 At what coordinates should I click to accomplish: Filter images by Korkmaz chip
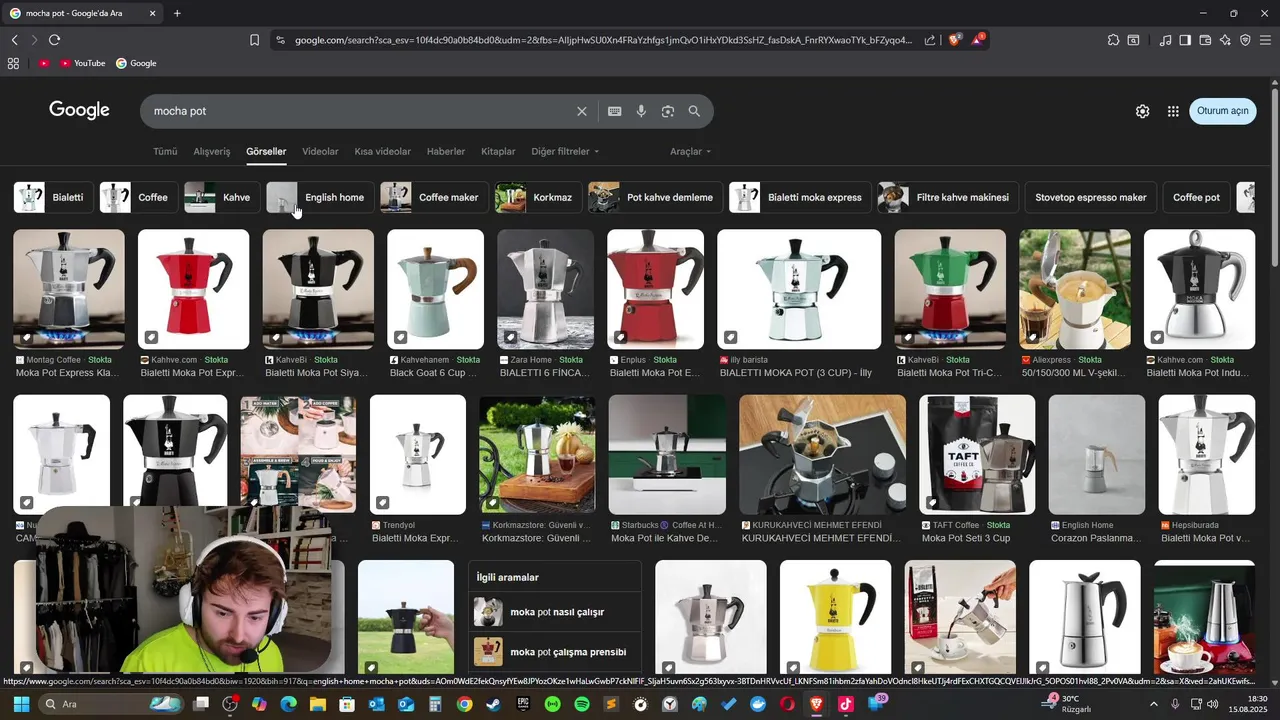pyautogui.click(x=539, y=197)
